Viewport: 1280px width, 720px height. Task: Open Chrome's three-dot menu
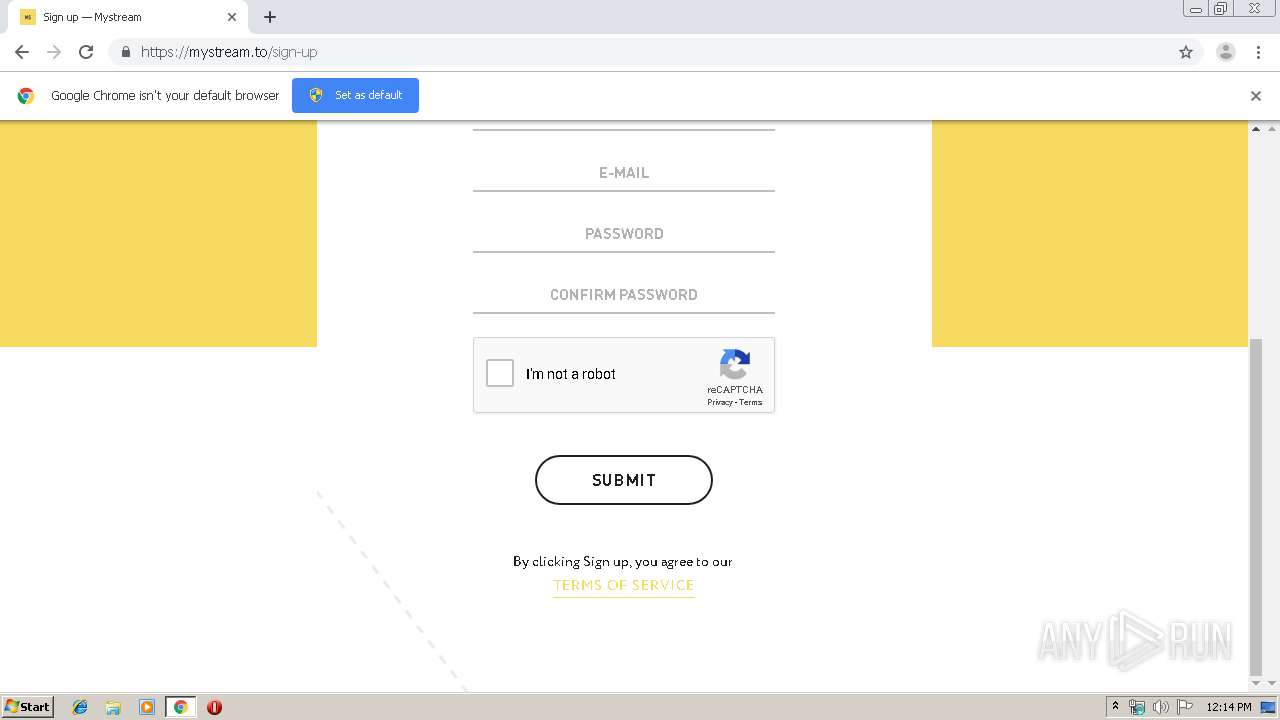click(1259, 52)
